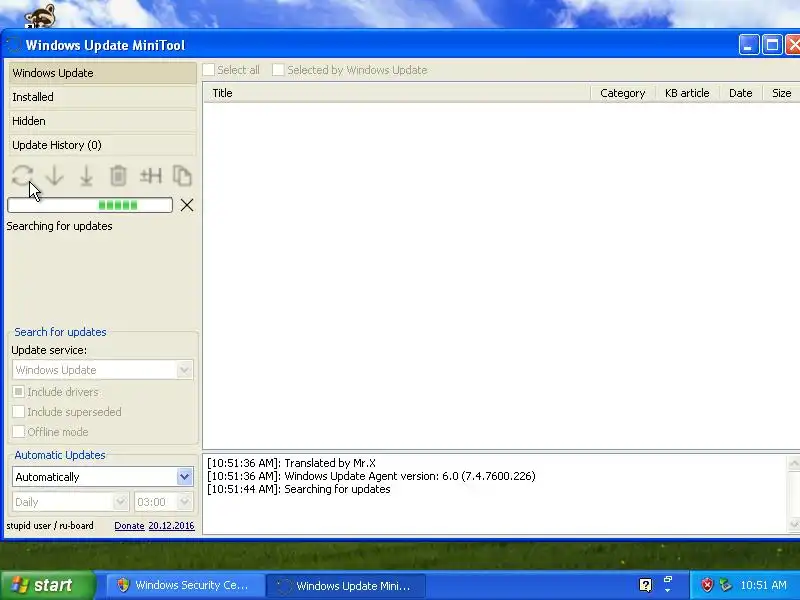Click the red security shield tray icon

tap(707, 585)
